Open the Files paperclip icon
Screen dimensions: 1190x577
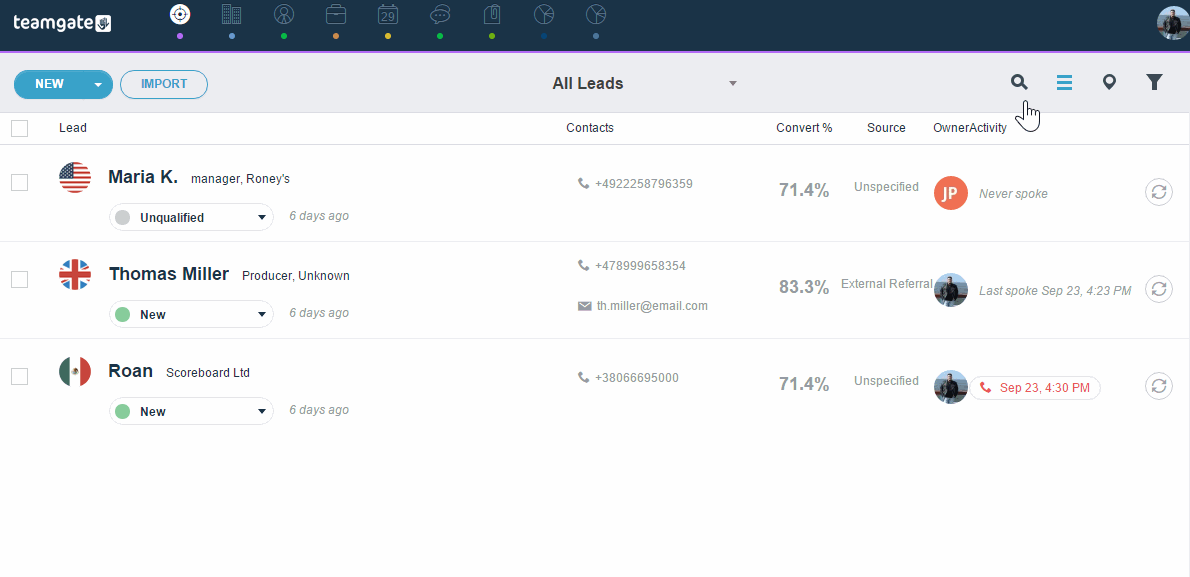[x=492, y=14]
